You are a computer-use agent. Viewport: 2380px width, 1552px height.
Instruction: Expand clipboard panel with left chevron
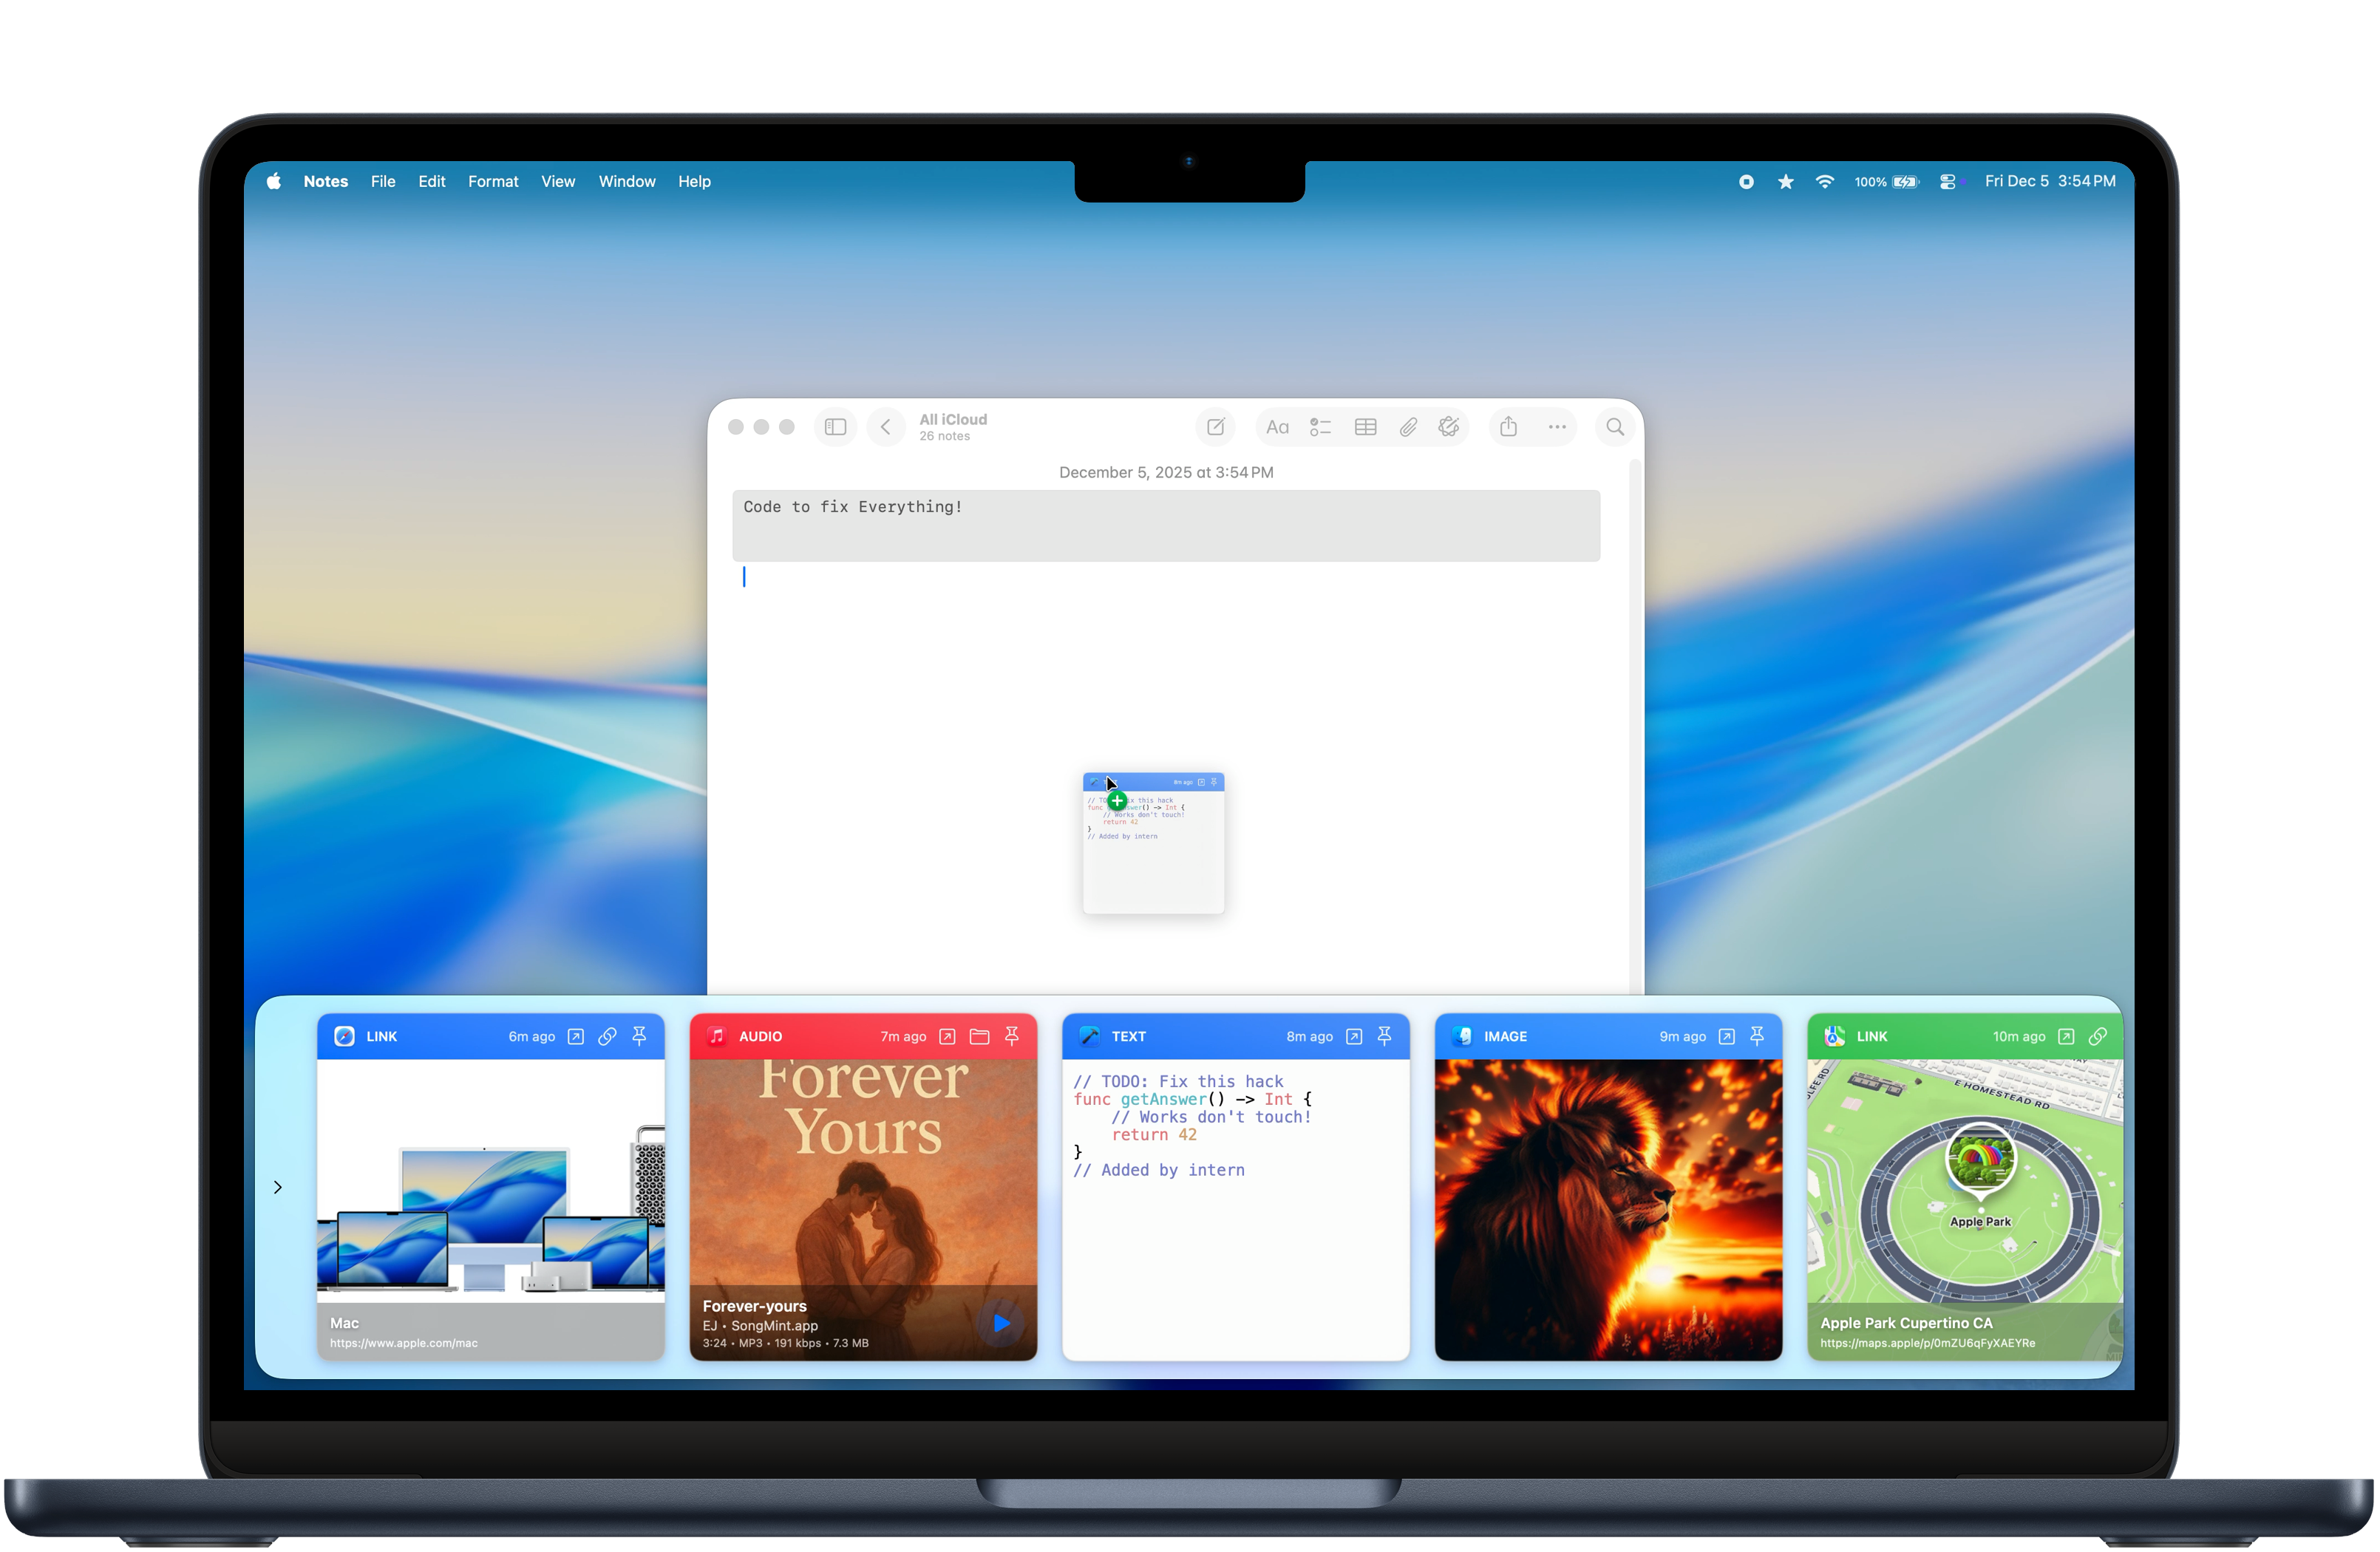(278, 1187)
